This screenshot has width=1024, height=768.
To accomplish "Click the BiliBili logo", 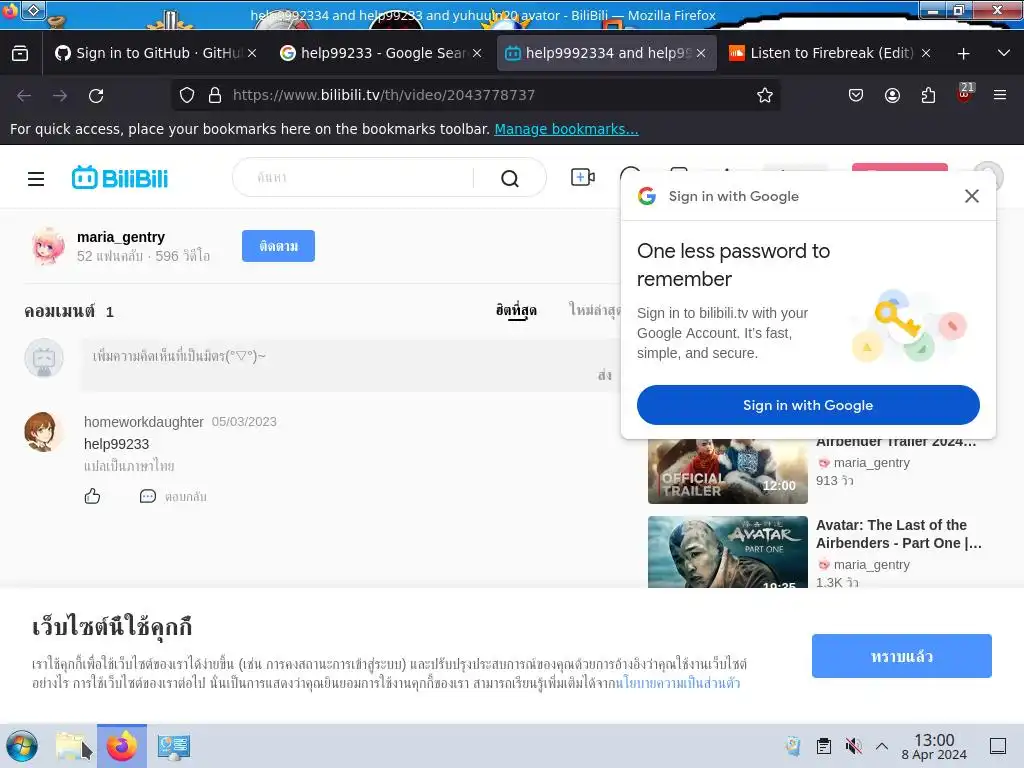I will (x=120, y=178).
